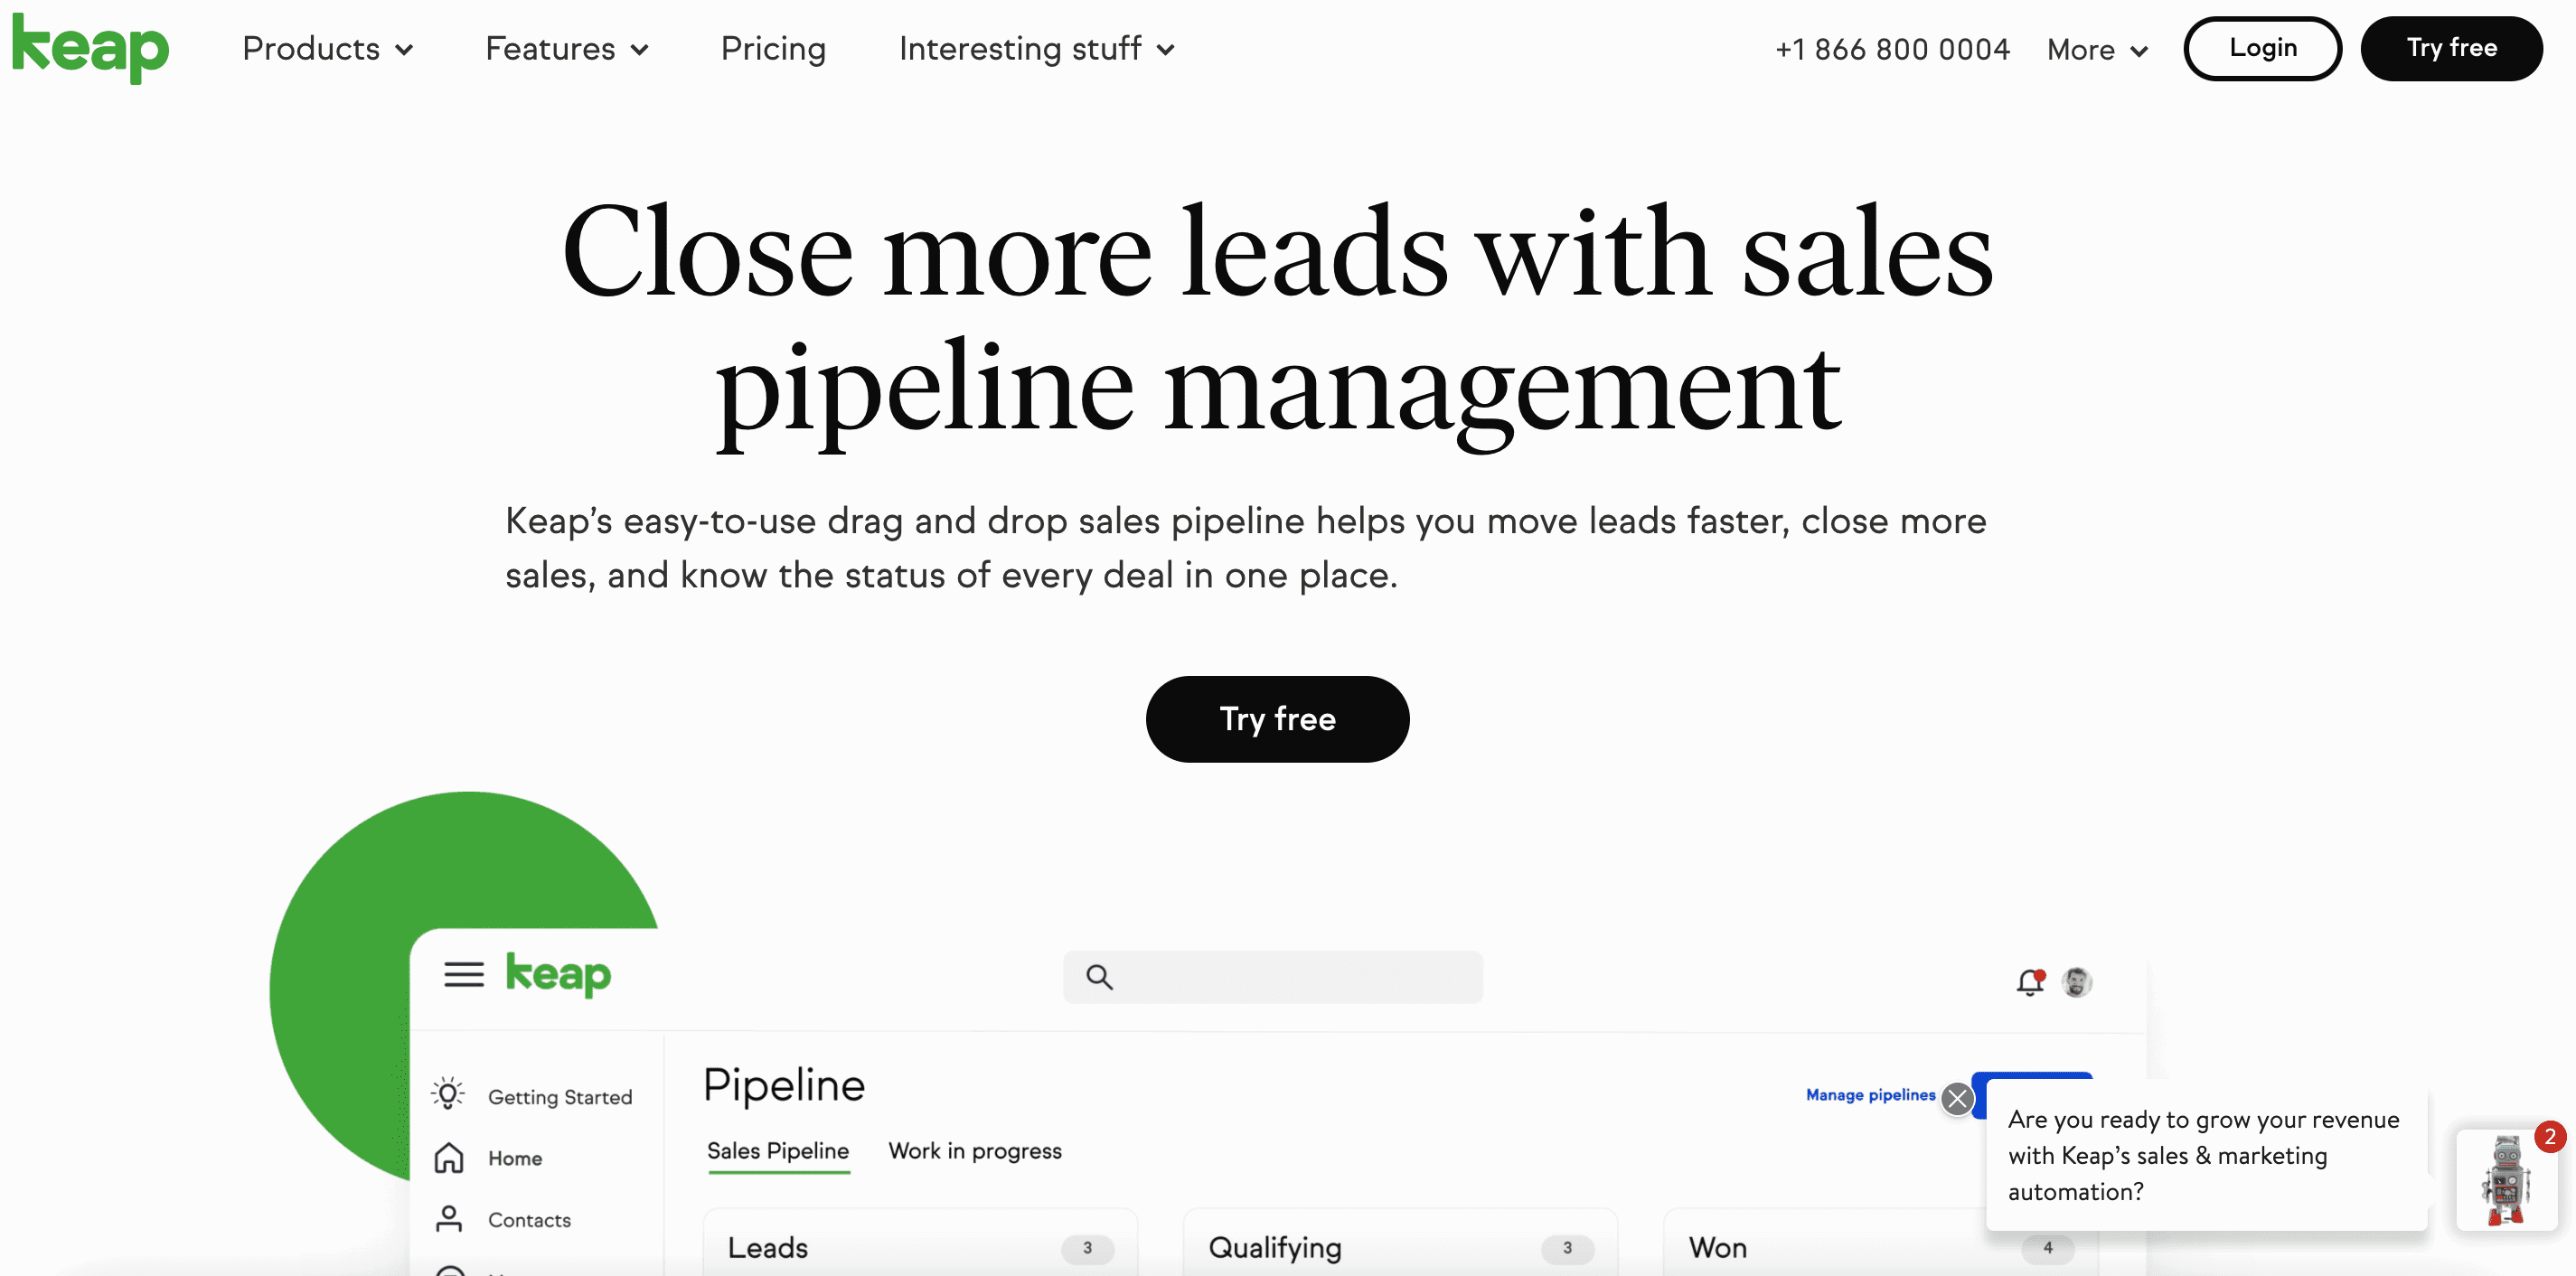The height and width of the screenshot is (1276, 2576).
Task: Select Getting Started in sidebar
Action: (x=560, y=1097)
